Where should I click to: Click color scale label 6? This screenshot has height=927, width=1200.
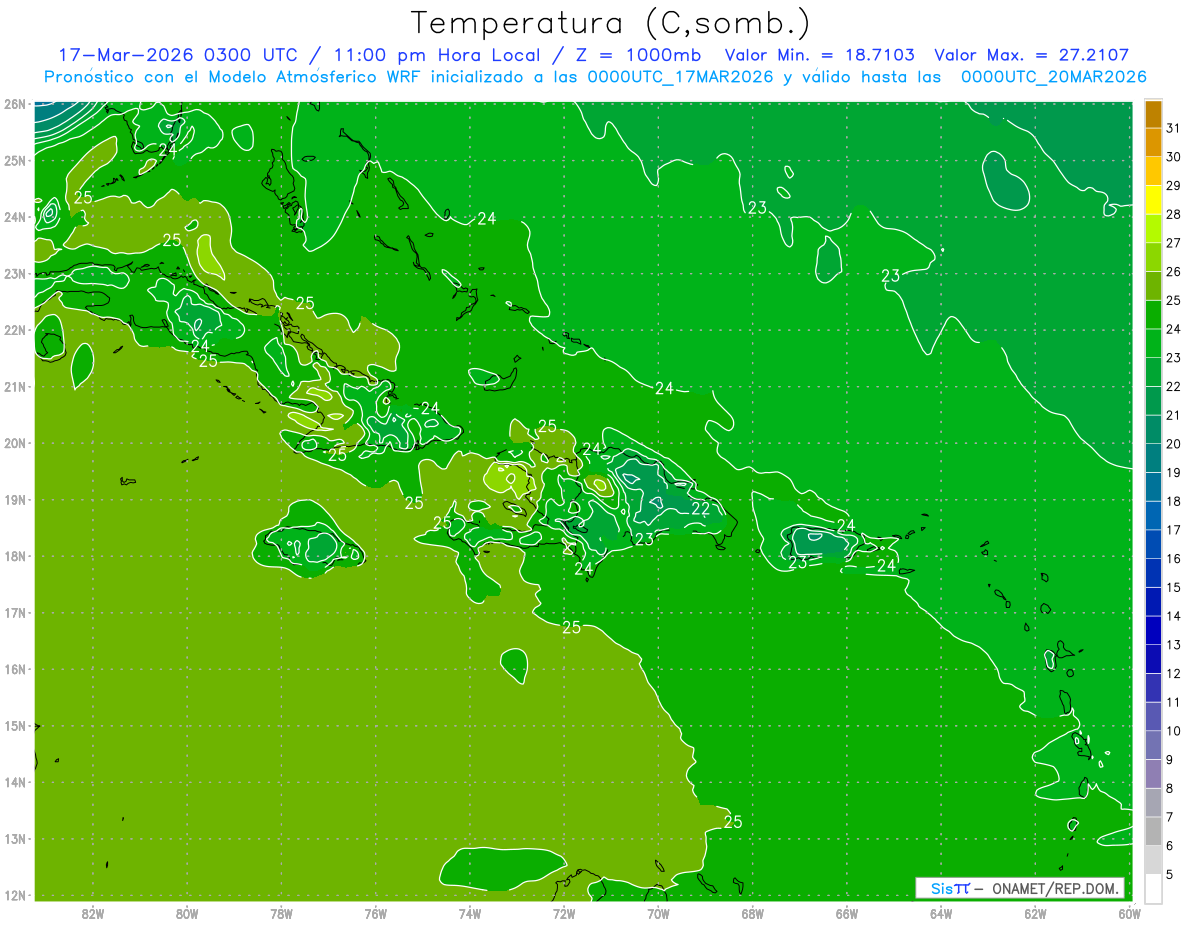tap(1169, 845)
